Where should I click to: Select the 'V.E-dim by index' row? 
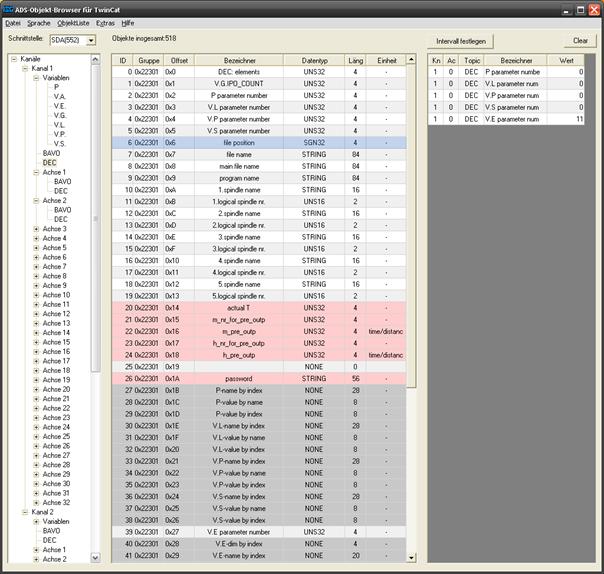coord(259,544)
